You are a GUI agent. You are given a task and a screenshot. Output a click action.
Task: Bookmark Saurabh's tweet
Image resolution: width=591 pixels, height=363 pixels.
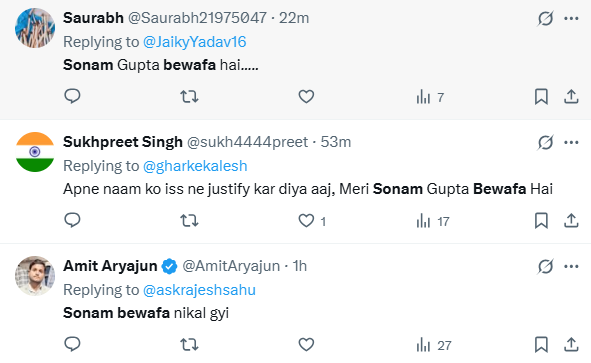[x=541, y=96]
